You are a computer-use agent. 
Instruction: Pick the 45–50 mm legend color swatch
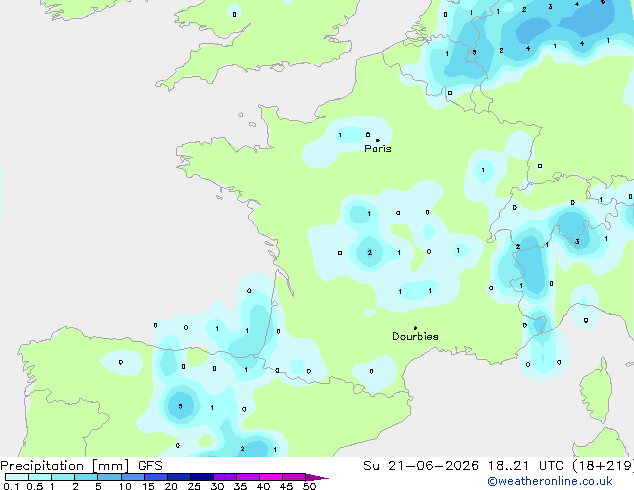tap(294, 477)
